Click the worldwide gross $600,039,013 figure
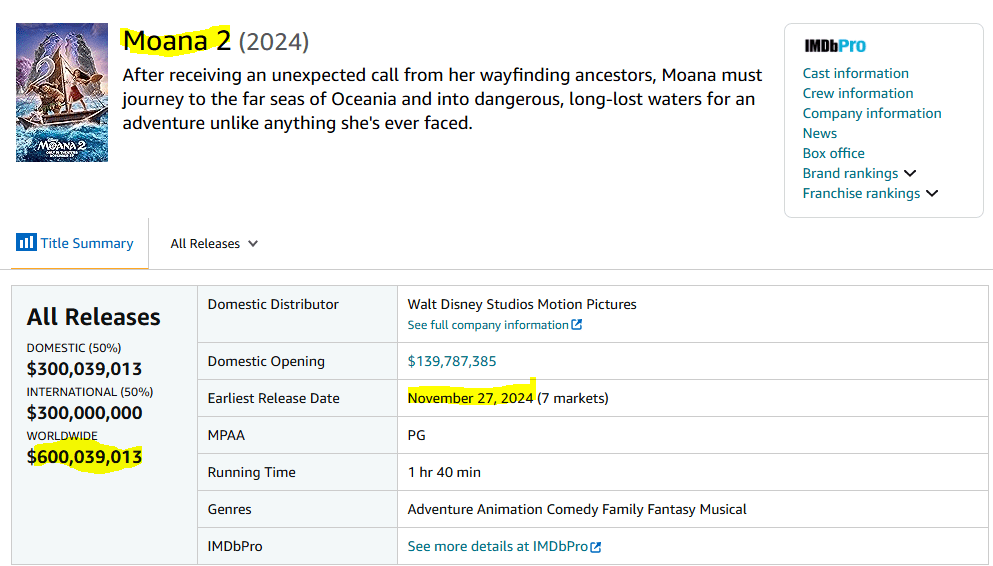 coord(84,457)
